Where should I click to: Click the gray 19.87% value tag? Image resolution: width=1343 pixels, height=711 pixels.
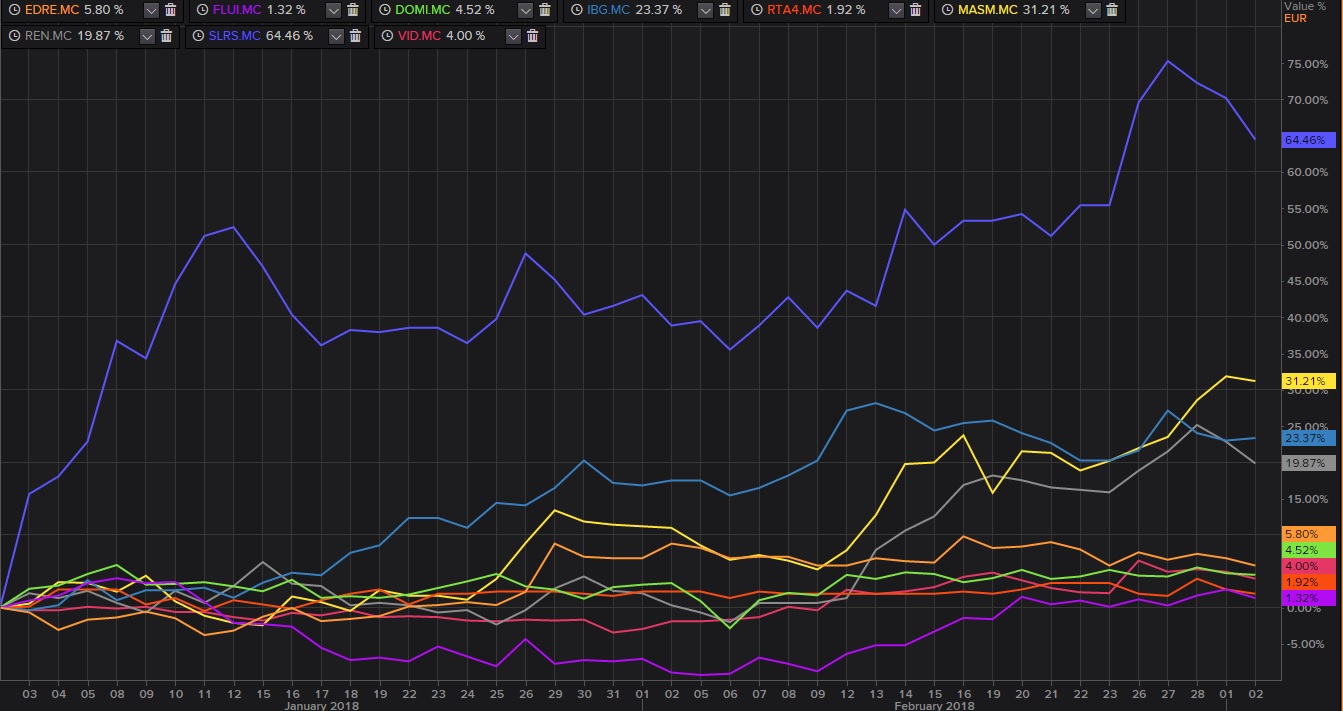[x=1307, y=463]
